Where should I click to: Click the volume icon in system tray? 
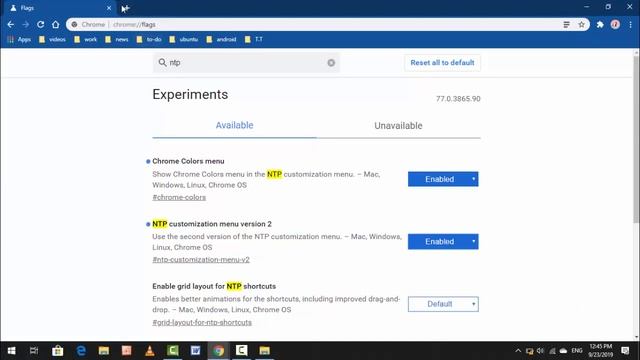tap(541, 351)
